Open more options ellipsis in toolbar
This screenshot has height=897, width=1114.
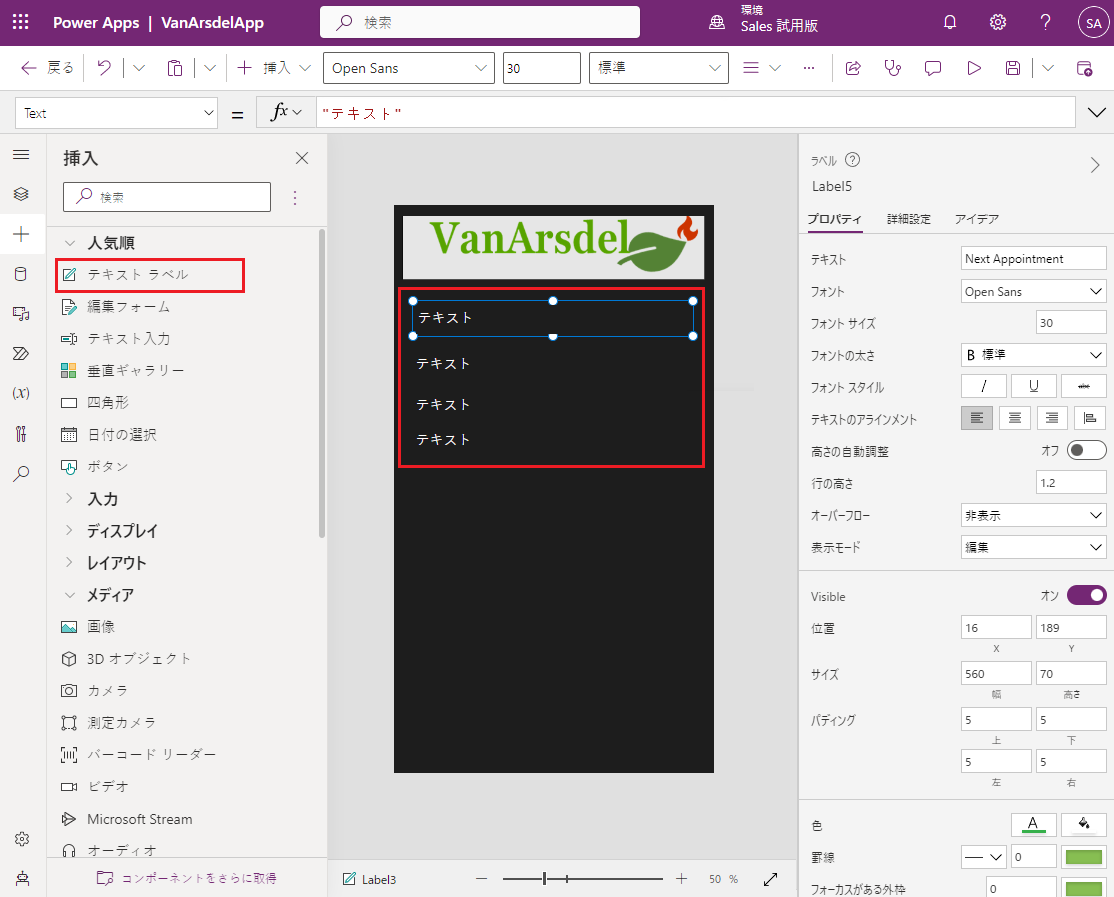809,68
